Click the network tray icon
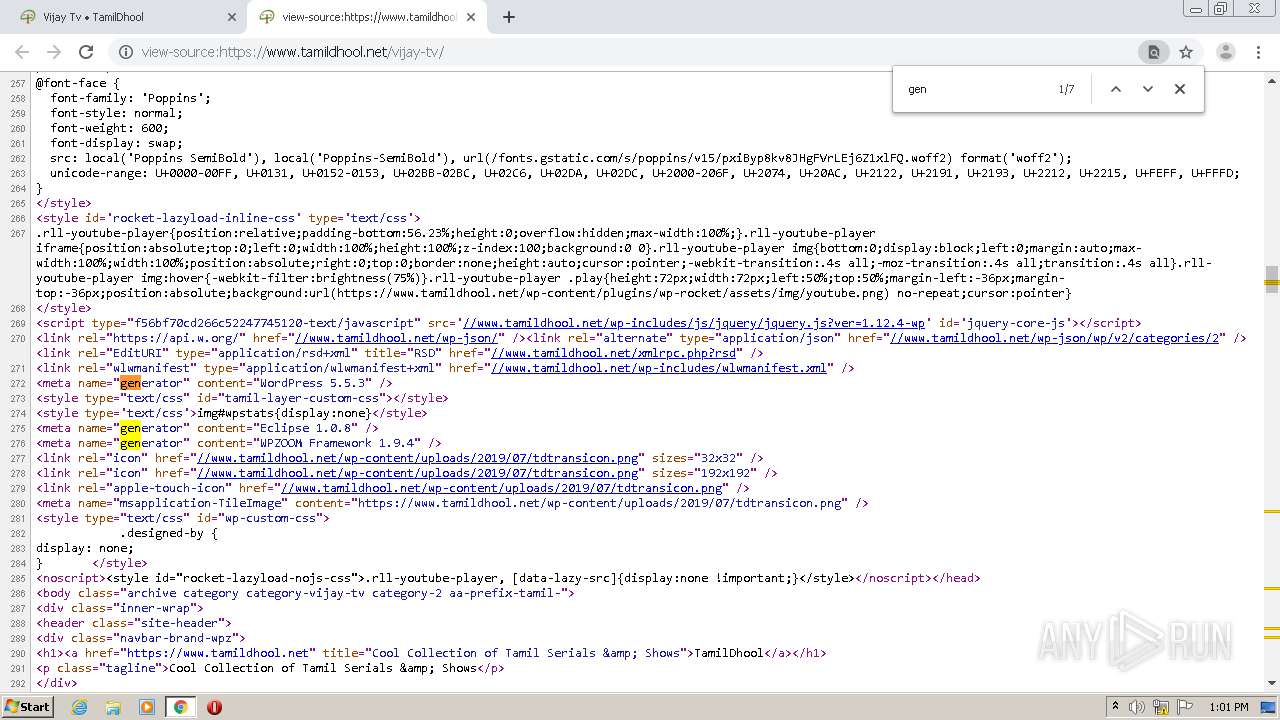Image resolution: width=1280 pixels, height=720 pixels. point(1161,707)
